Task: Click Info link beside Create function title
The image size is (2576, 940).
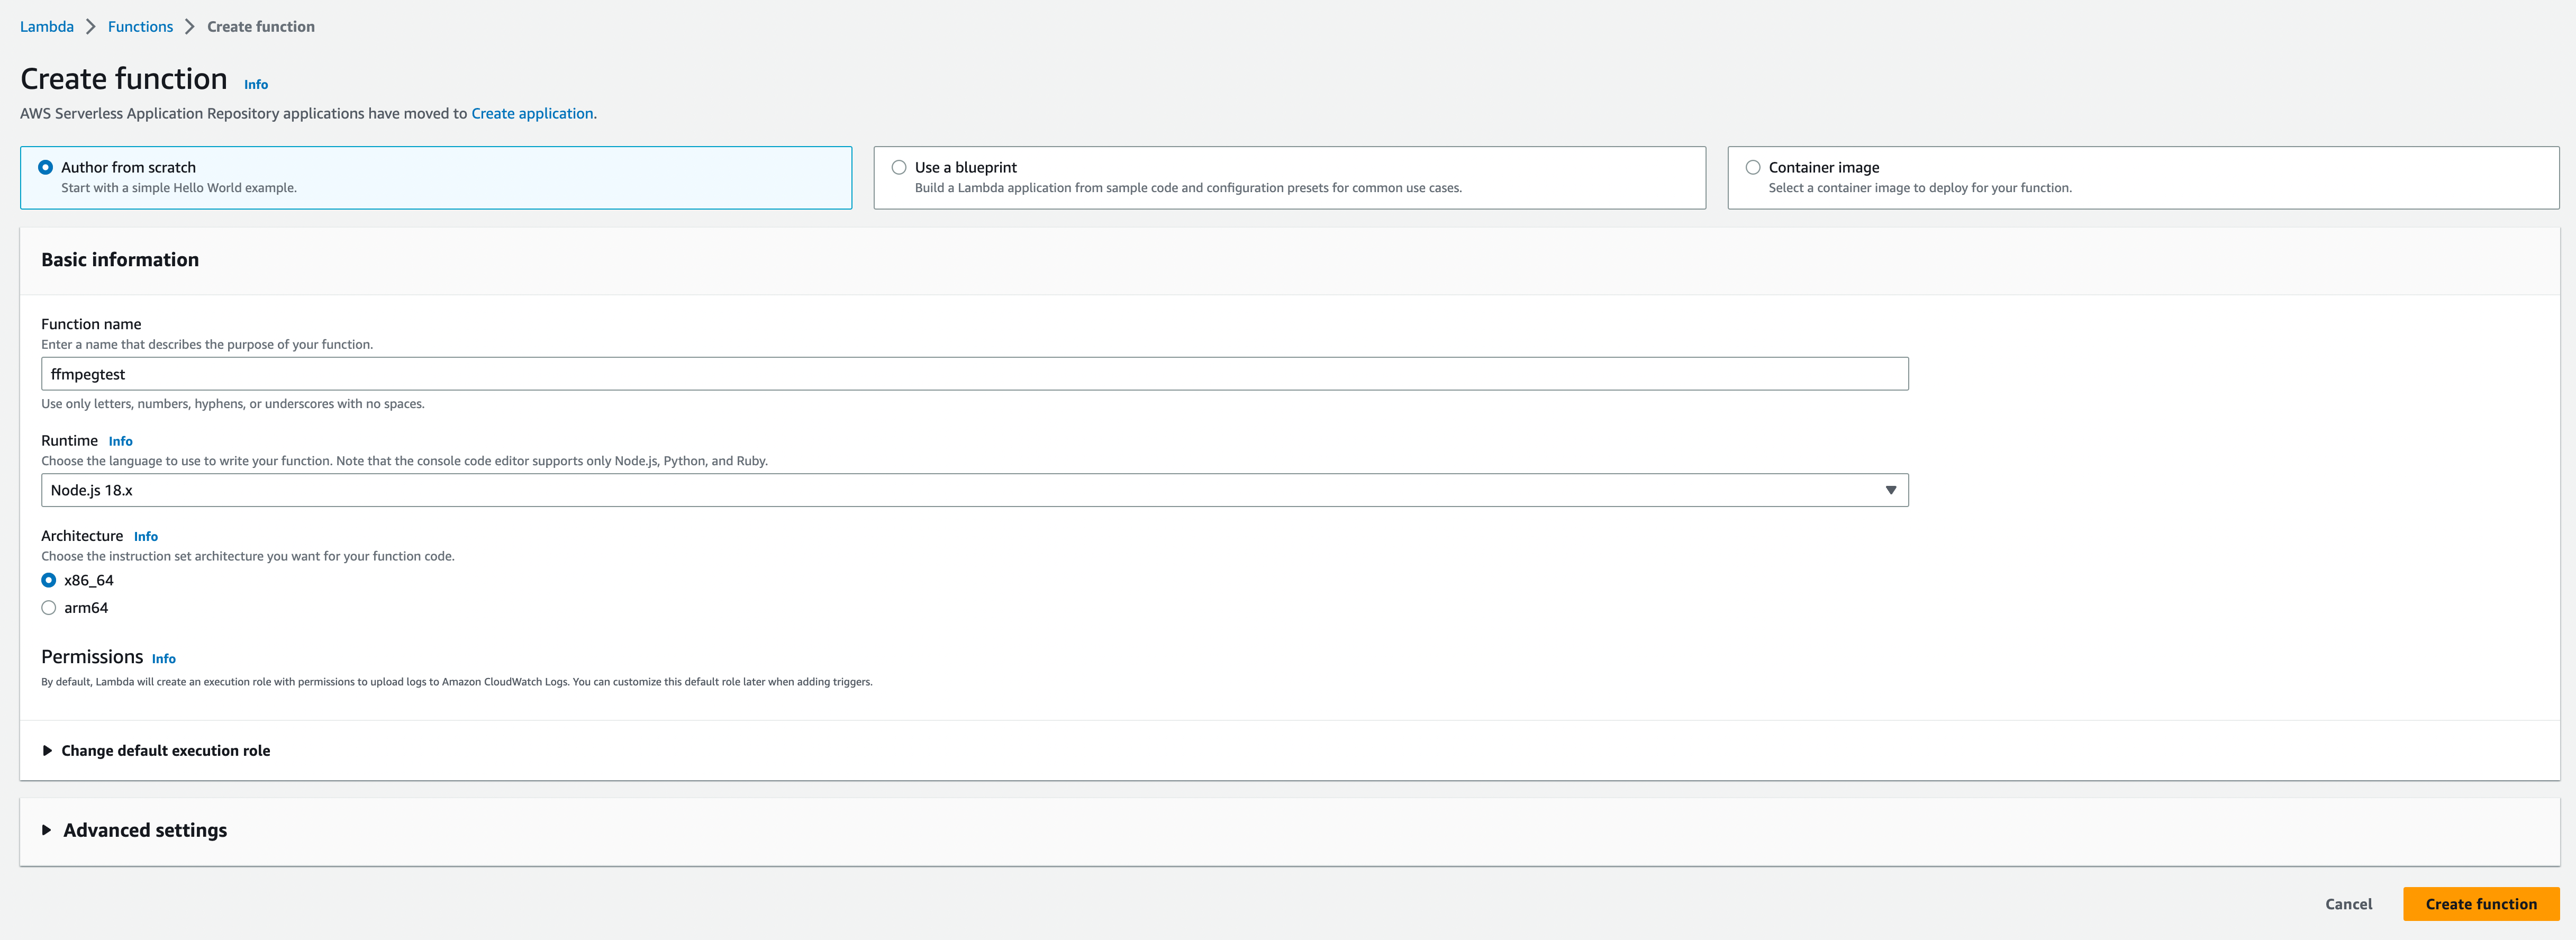Action: click(256, 85)
